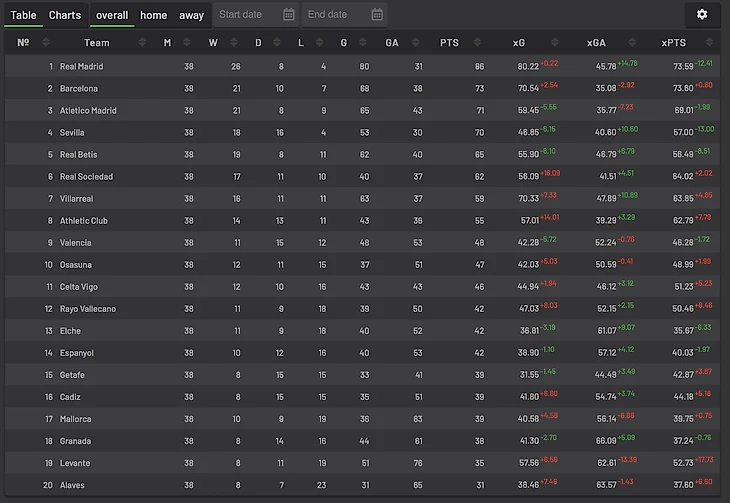This screenshot has height=503, width=730.
Task: Sort table by xPTS column header
Action: (673, 43)
